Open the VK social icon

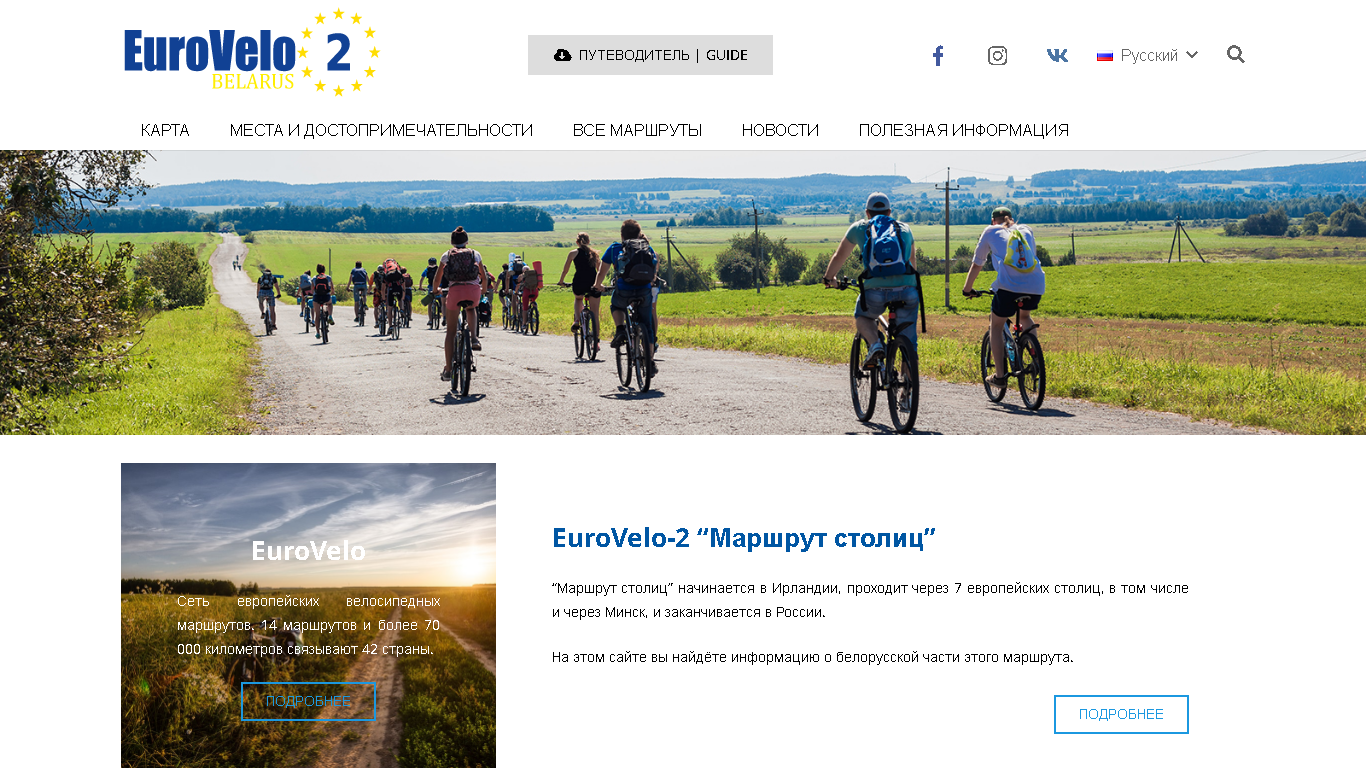[x=1057, y=56]
